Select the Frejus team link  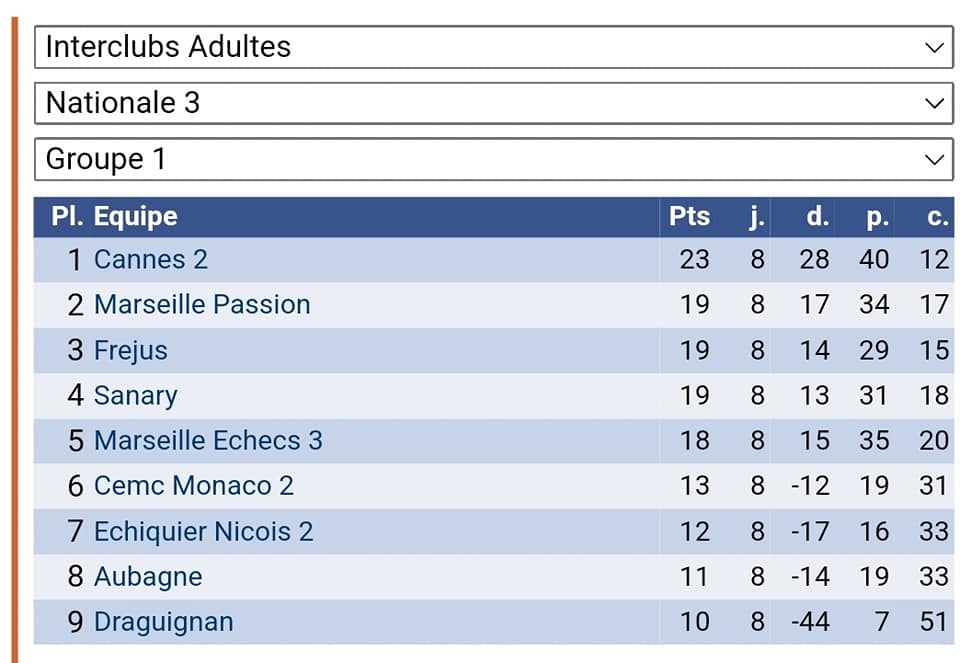point(130,351)
